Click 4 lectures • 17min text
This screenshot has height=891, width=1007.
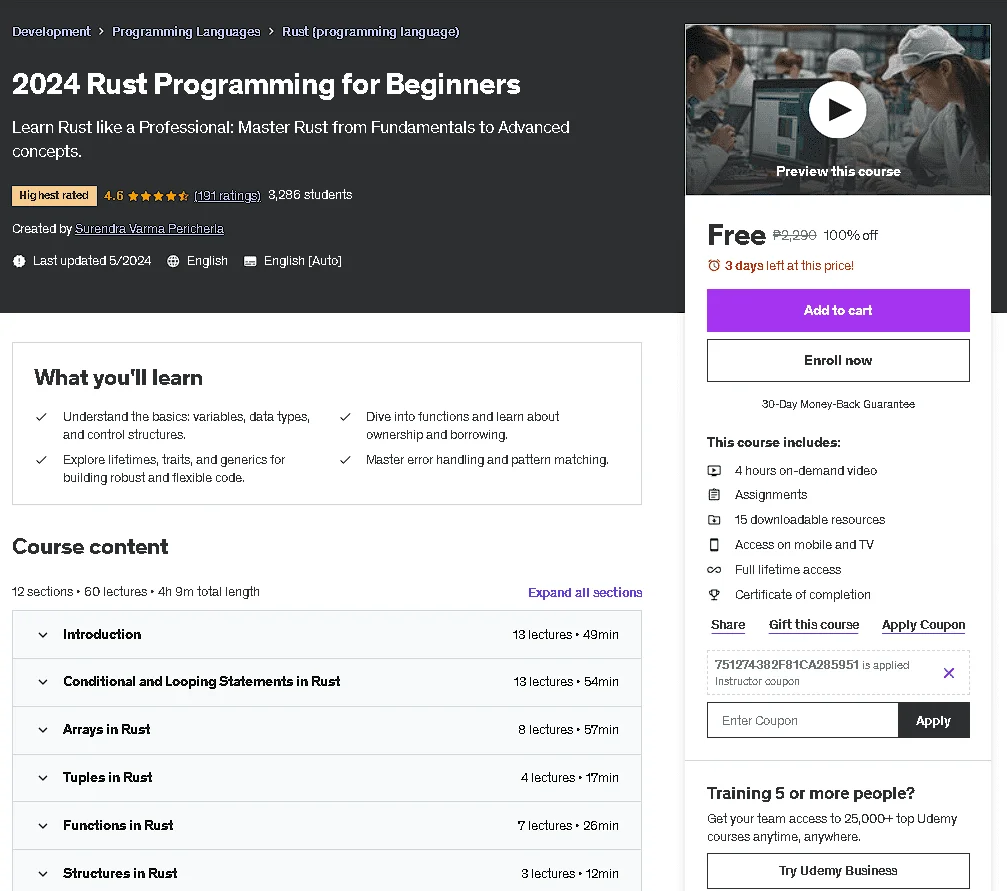(570, 777)
